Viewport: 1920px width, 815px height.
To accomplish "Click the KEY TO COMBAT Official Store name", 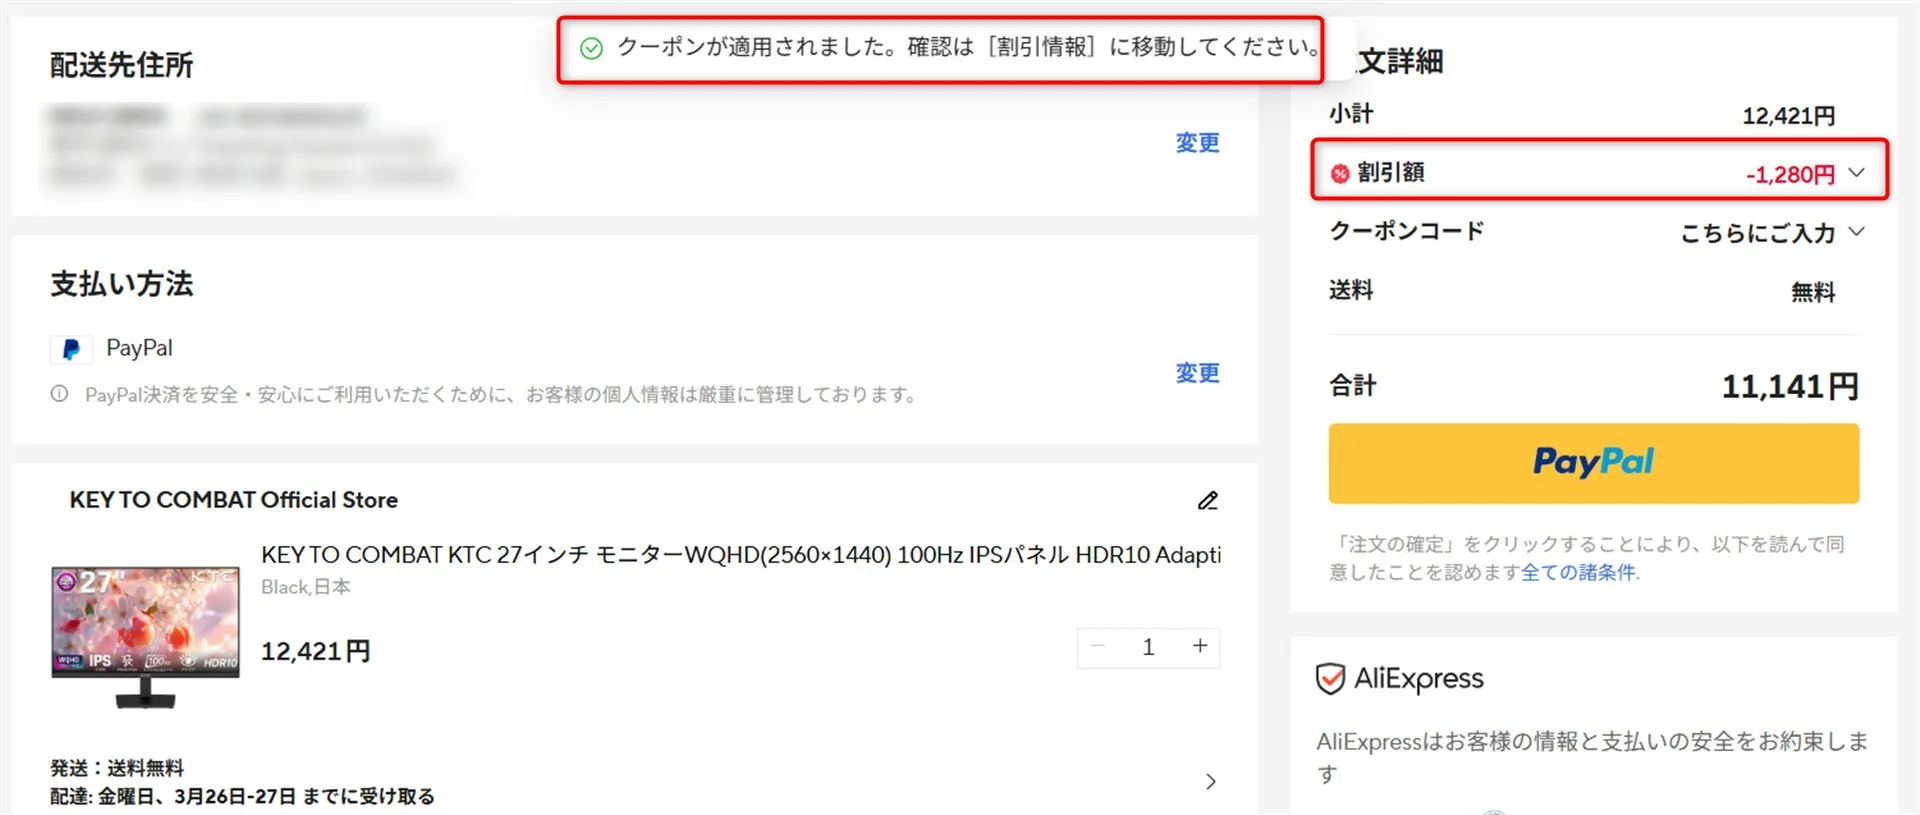I will point(234,500).
